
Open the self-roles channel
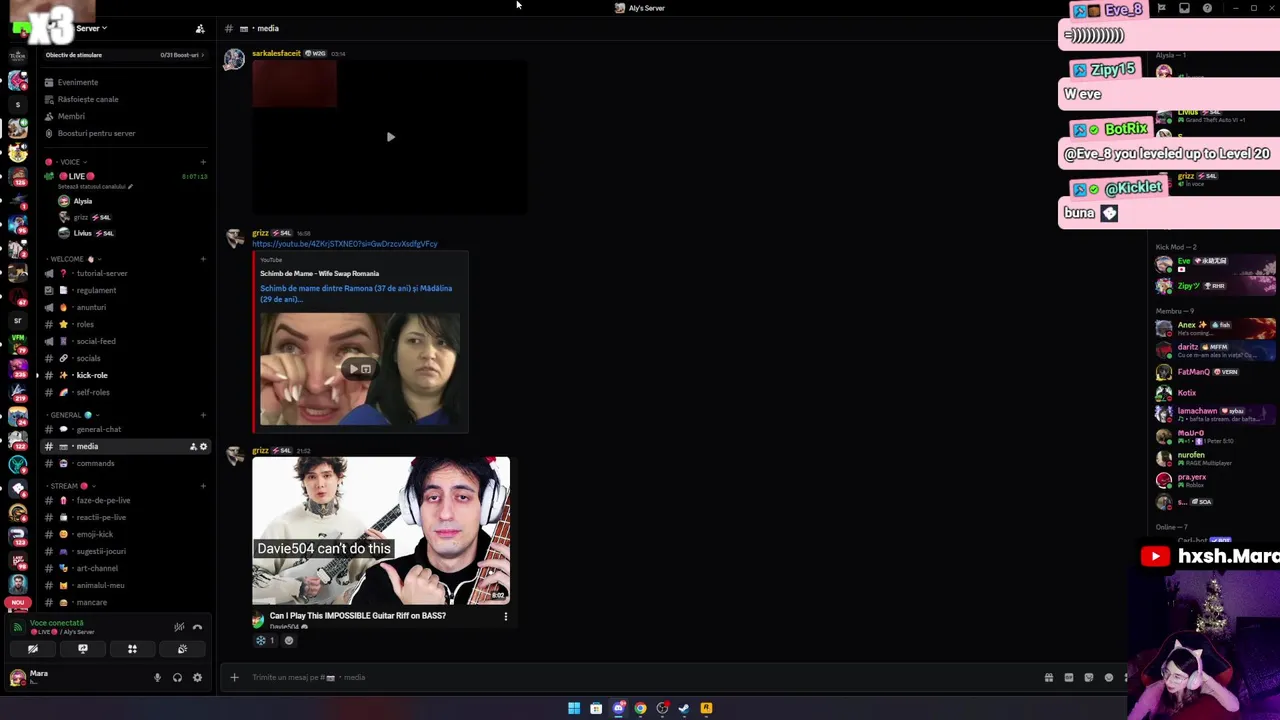(x=93, y=392)
